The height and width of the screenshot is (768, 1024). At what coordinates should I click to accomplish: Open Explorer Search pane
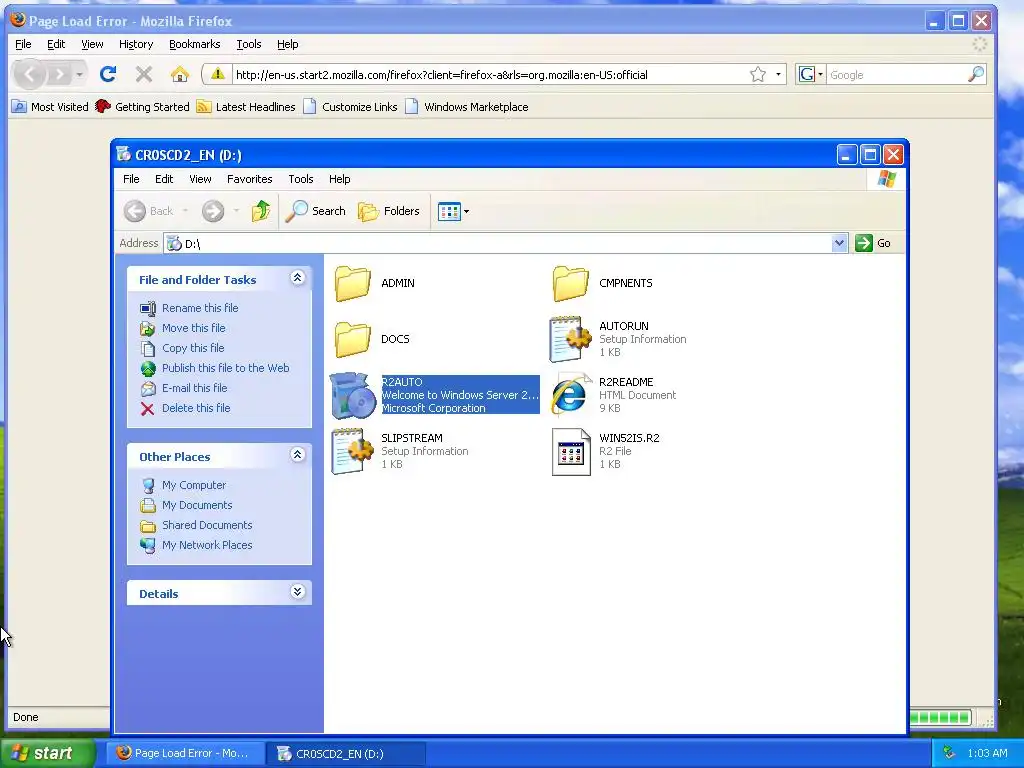click(315, 211)
